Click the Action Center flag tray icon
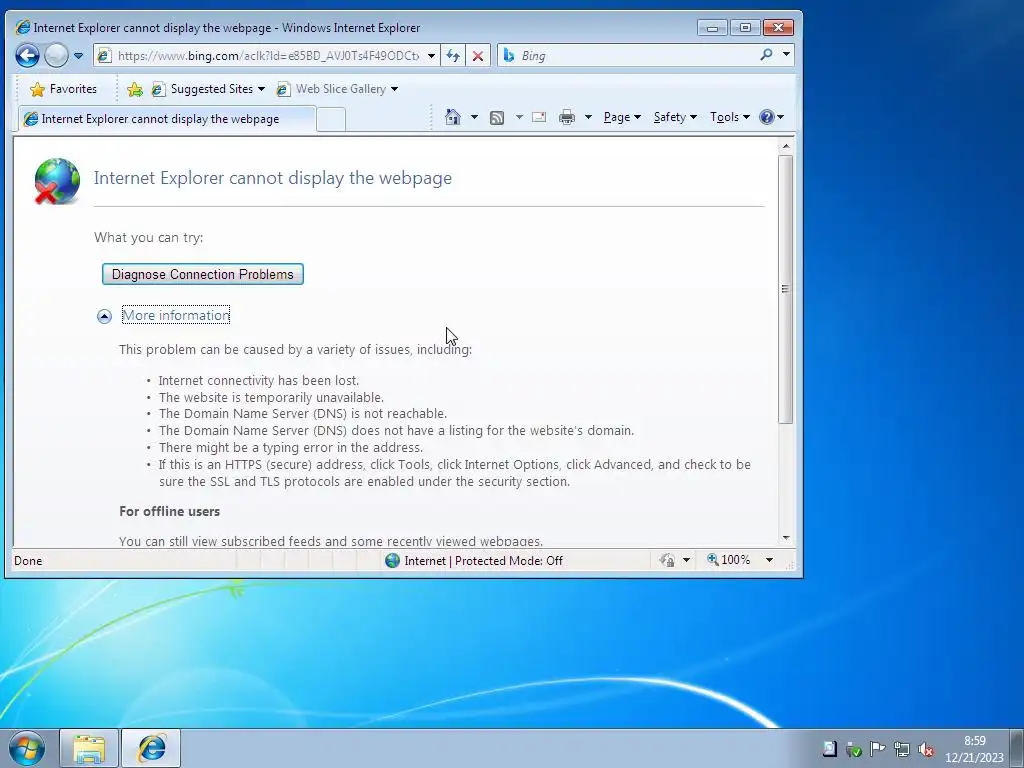Image resolution: width=1024 pixels, height=768 pixels. 877,749
